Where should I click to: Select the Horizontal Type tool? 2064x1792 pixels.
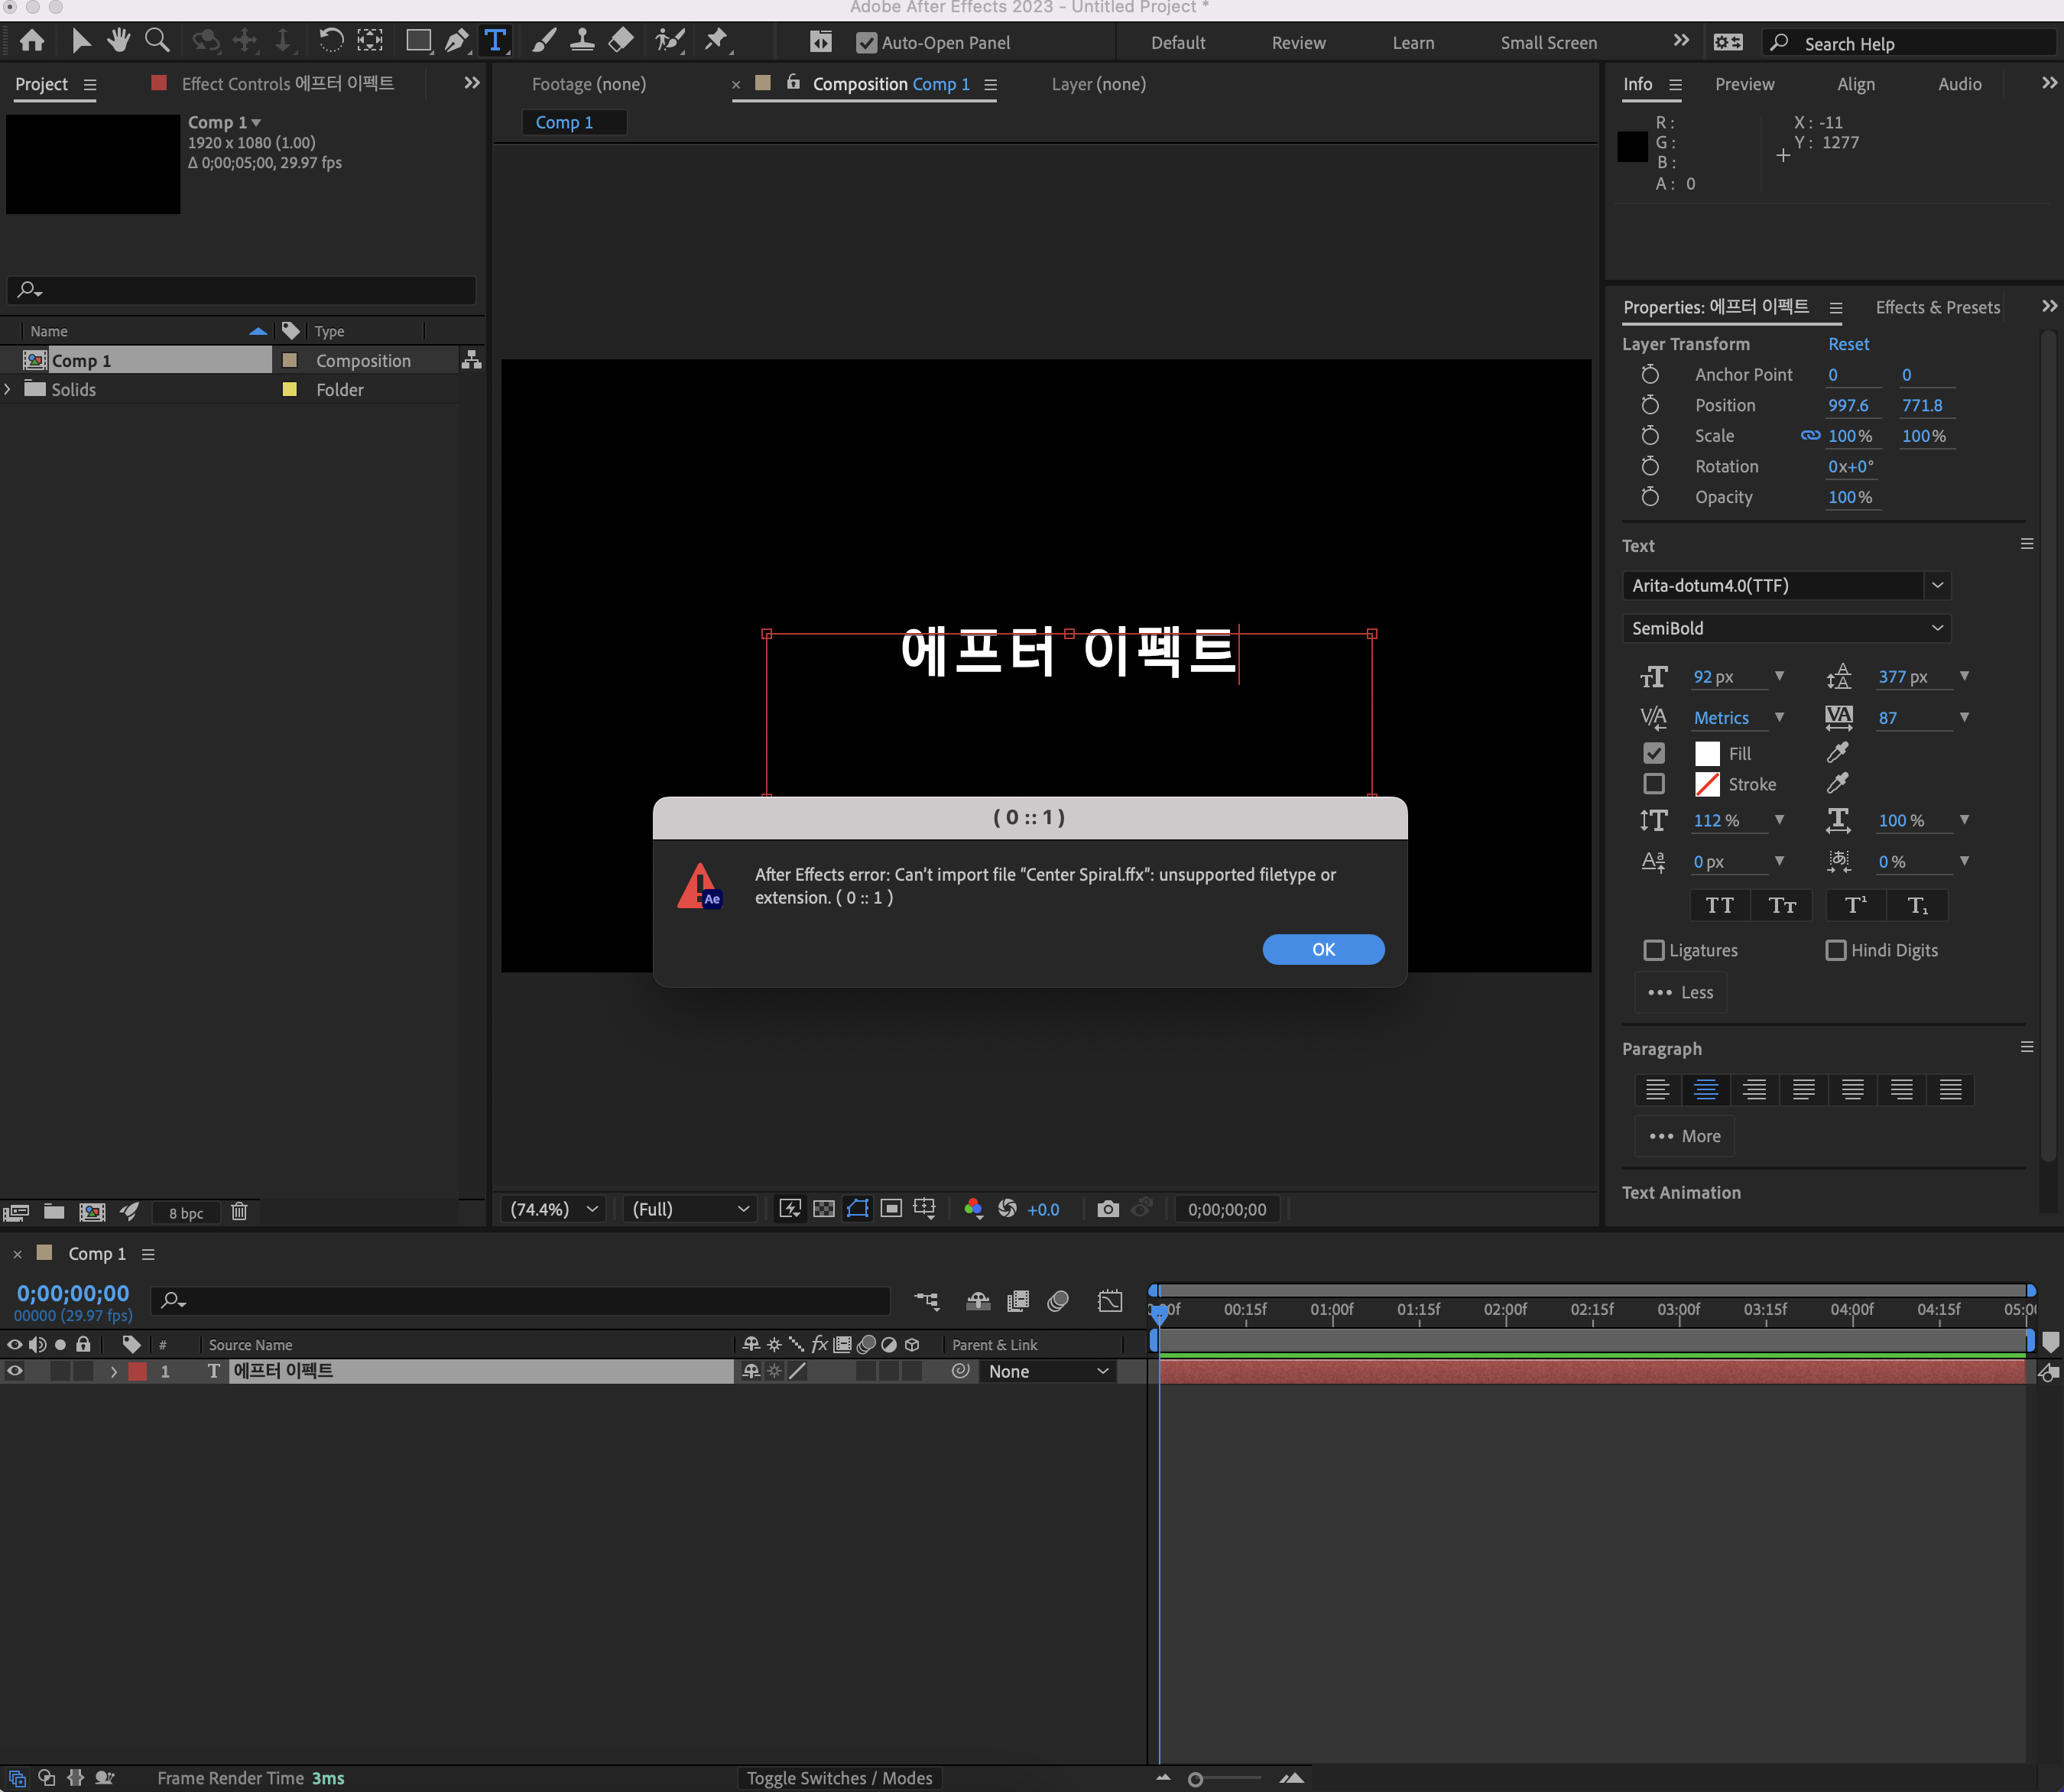[x=495, y=40]
